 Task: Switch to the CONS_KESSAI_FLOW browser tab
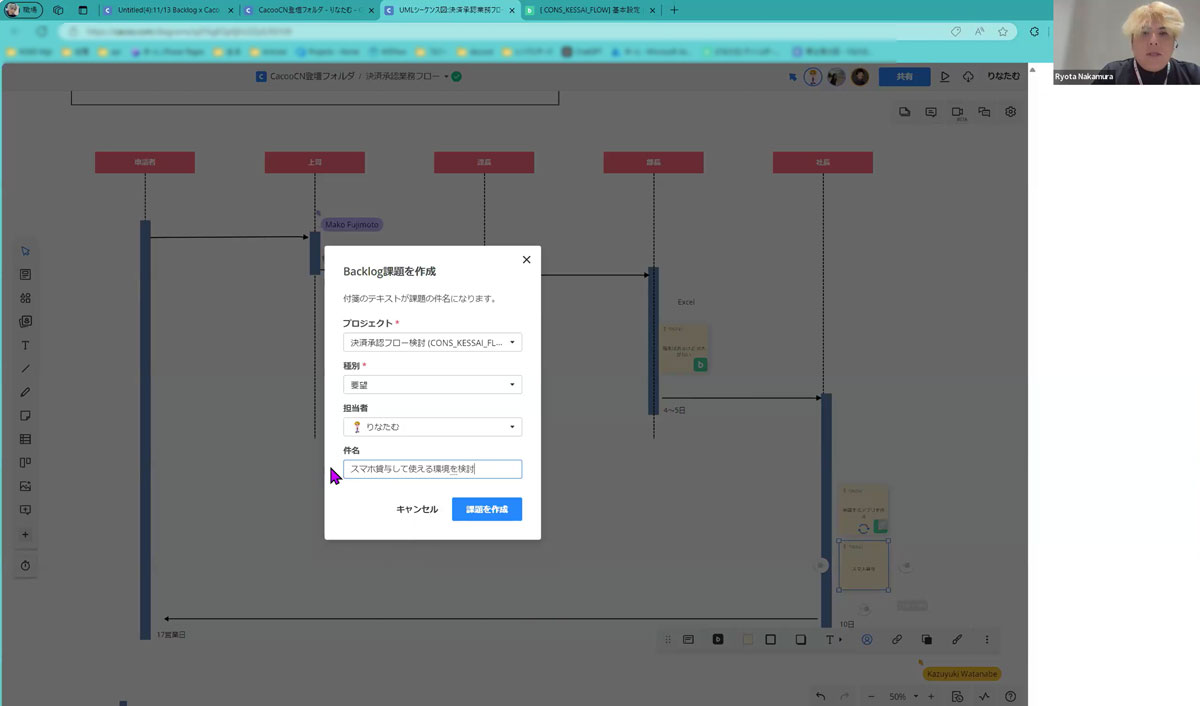coord(590,10)
